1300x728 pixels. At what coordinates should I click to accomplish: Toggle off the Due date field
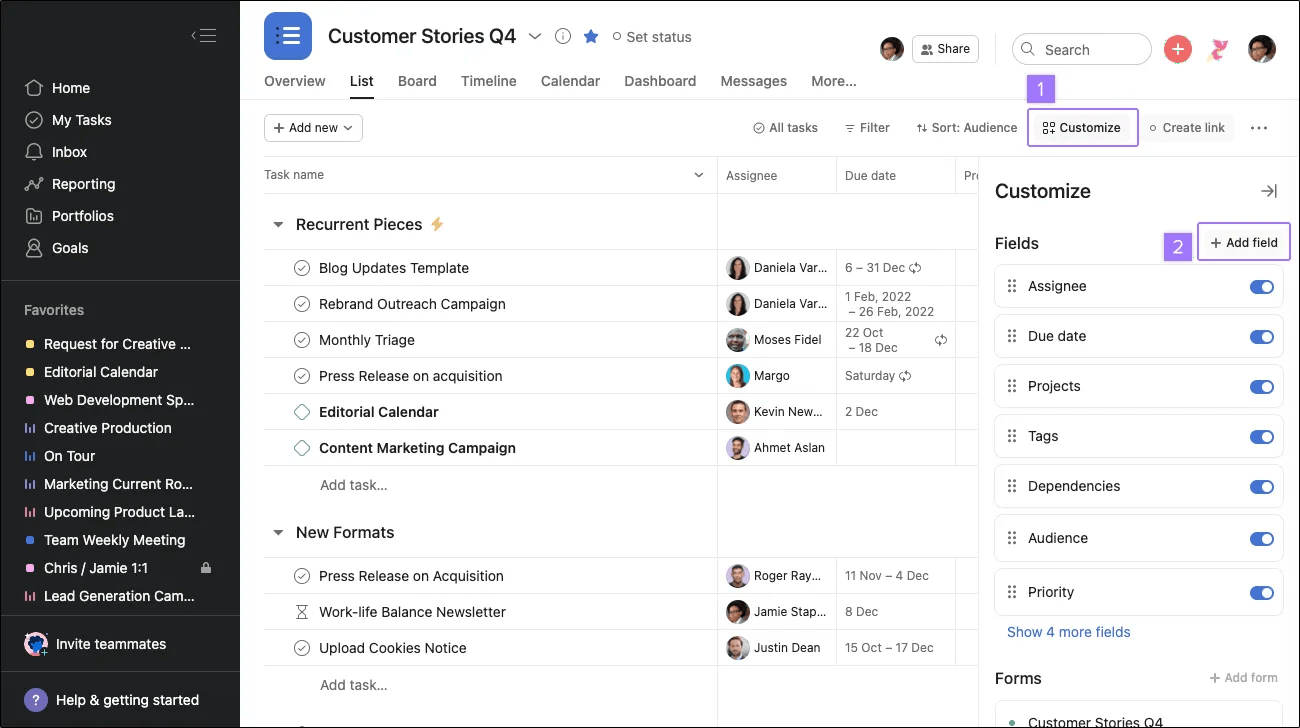pyautogui.click(x=1261, y=337)
